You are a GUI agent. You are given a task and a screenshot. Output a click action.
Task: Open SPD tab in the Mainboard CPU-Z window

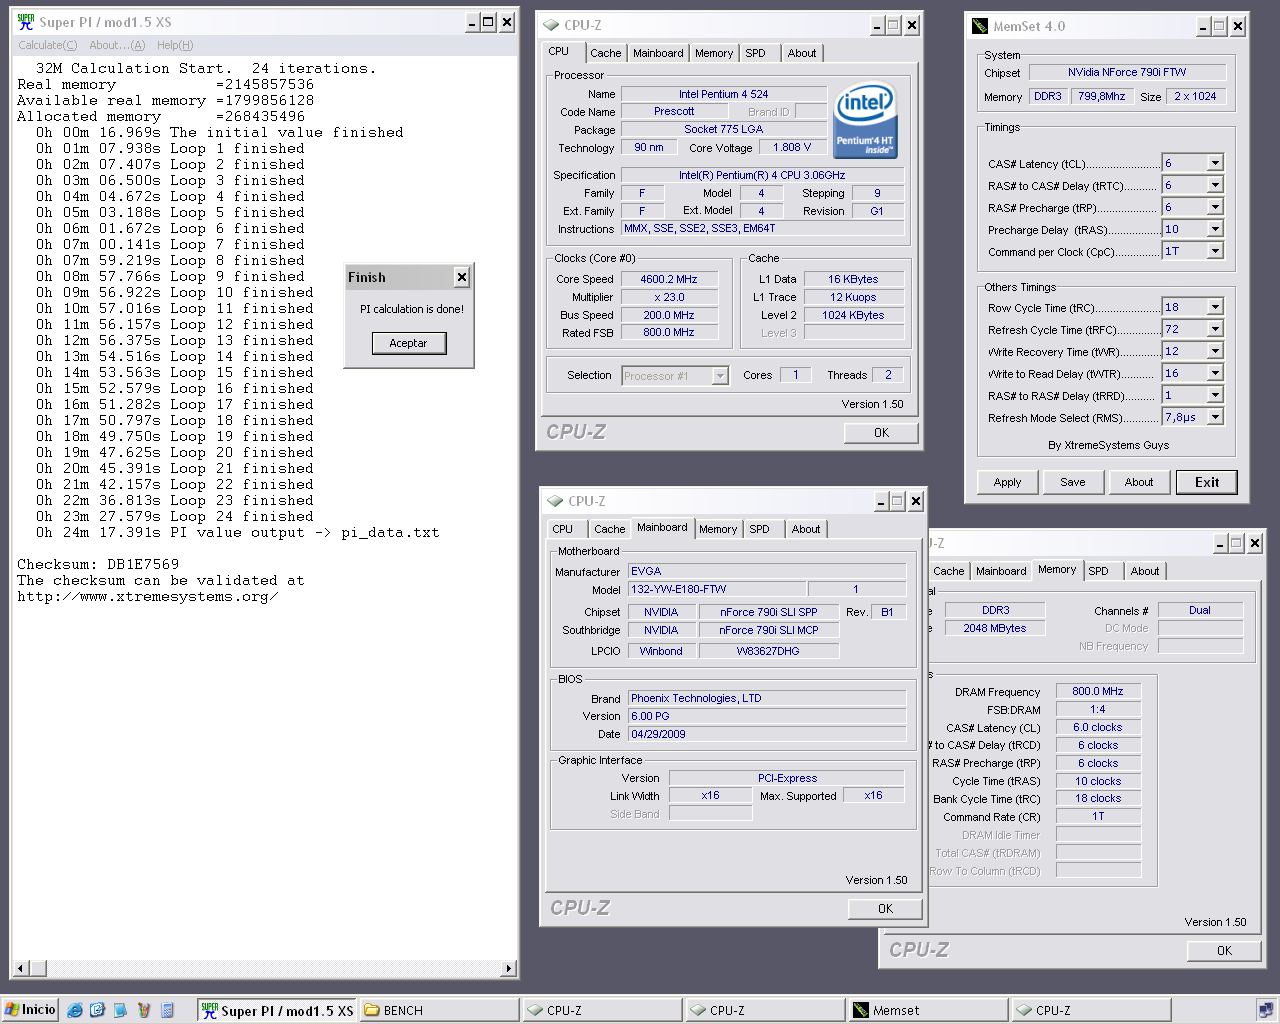760,529
